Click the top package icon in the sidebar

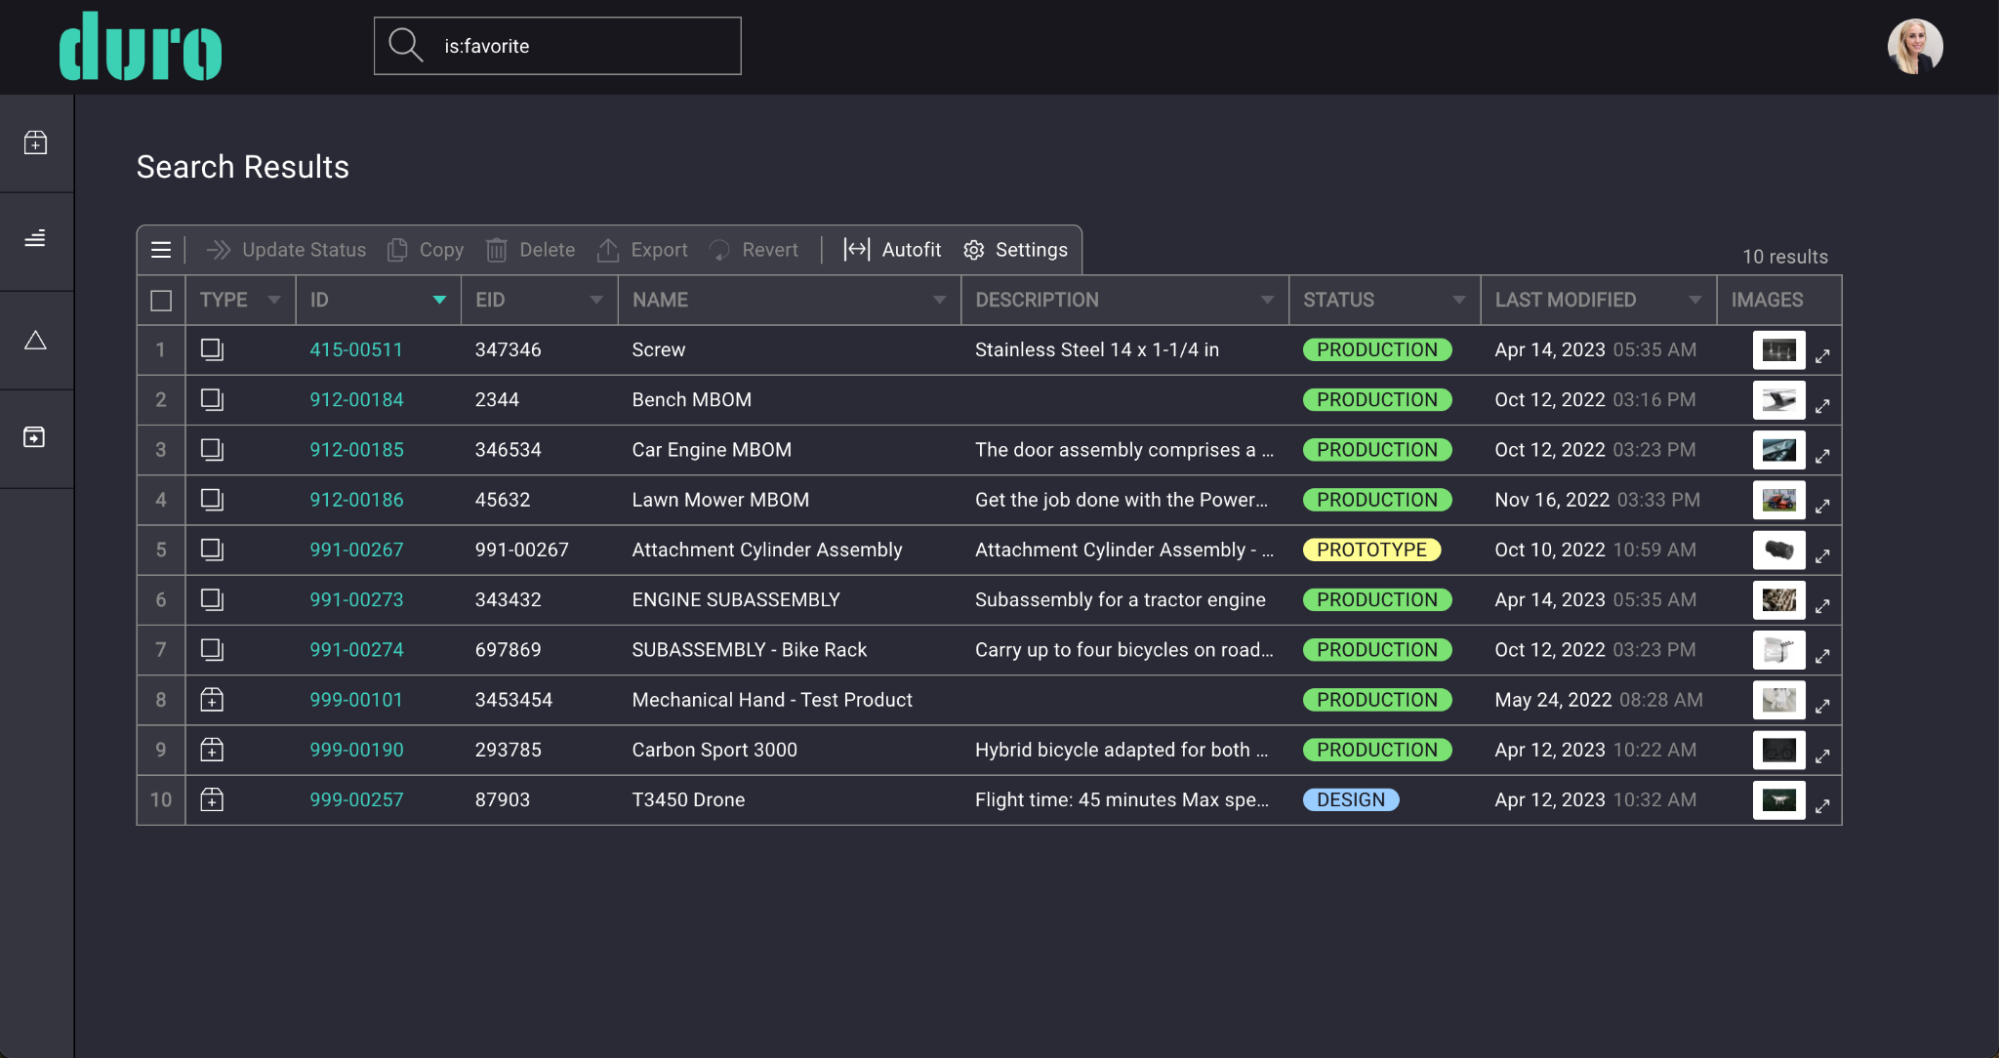[x=36, y=143]
